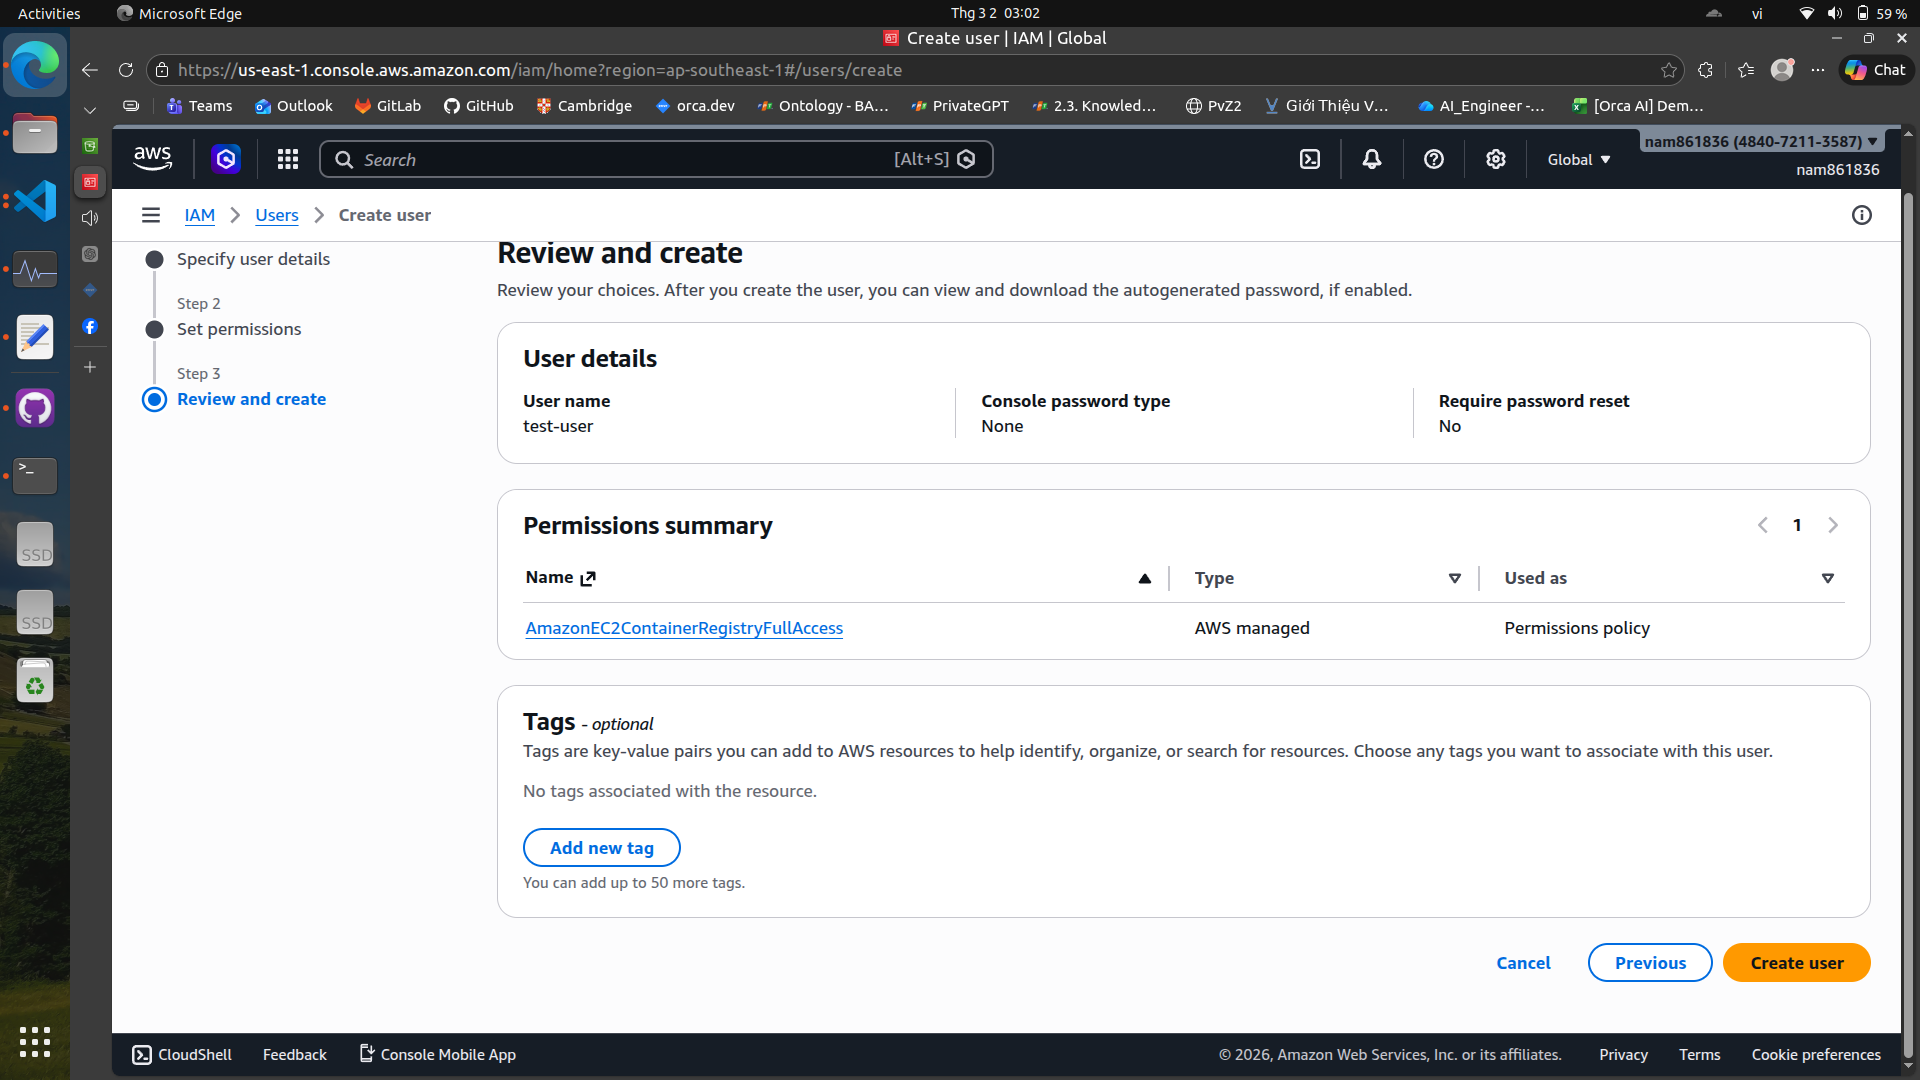Open the IAM breadcrumb
The width and height of the screenshot is (1920, 1080).
[x=199, y=215]
